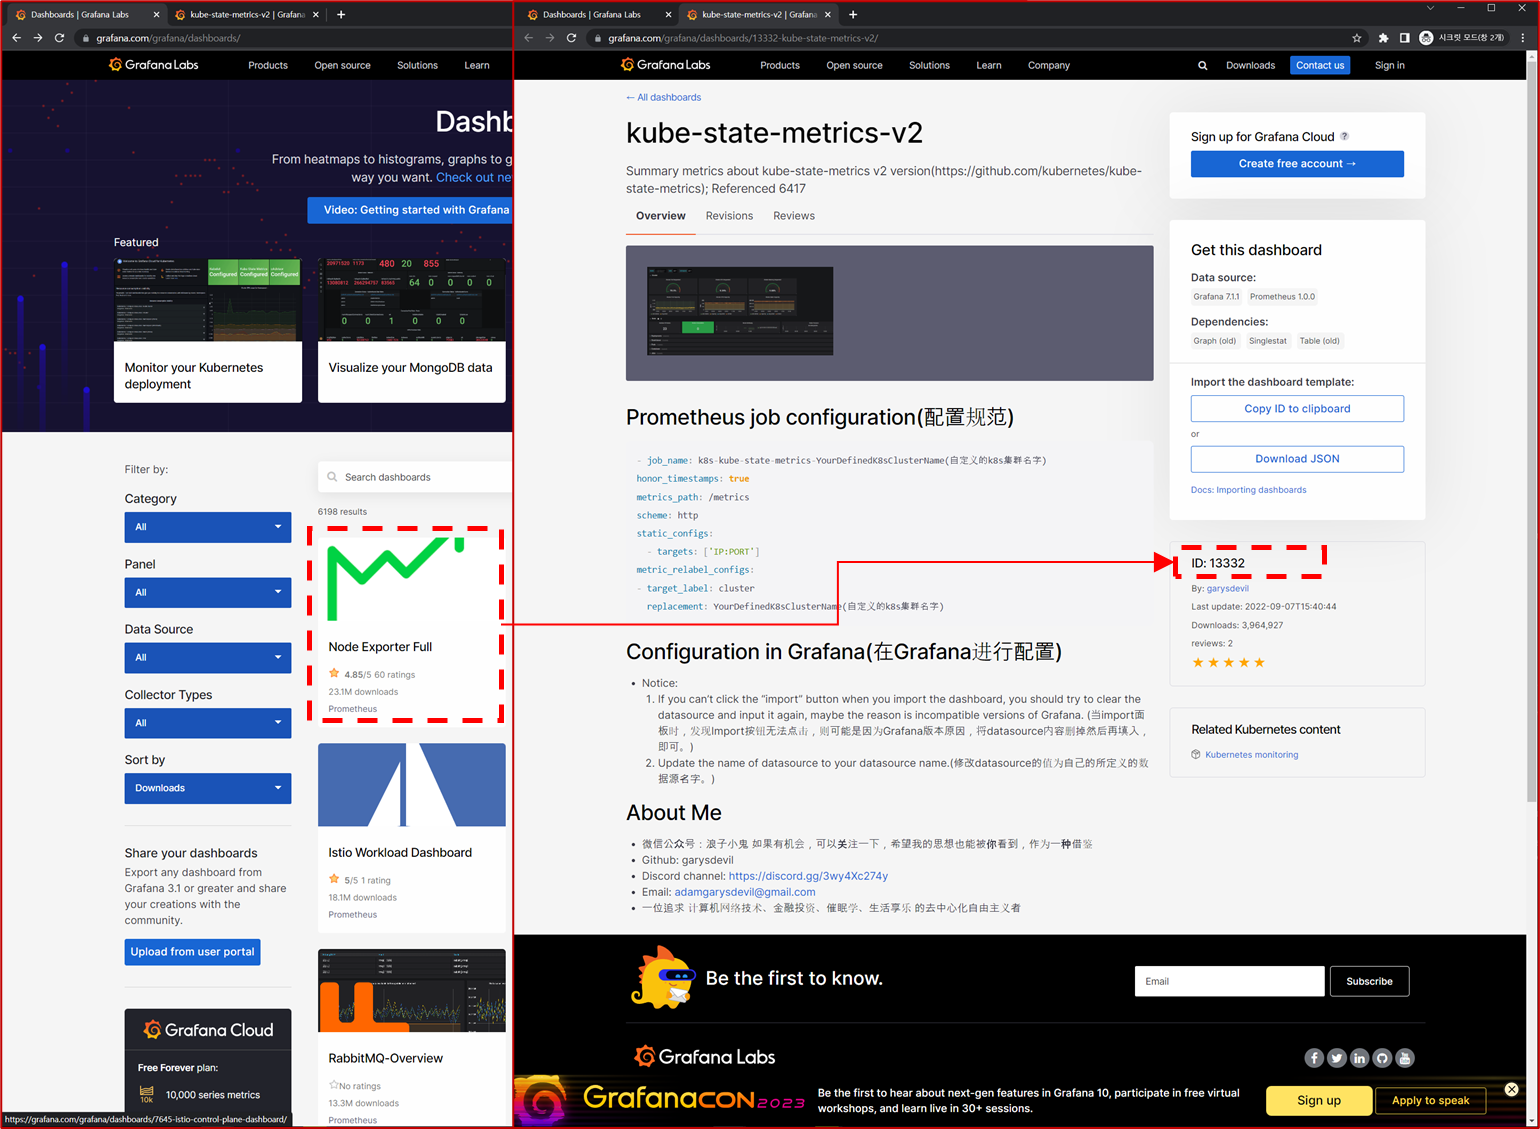
Task: Open Grafana's YouTube channel icon
Action: pos(1405,1057)
